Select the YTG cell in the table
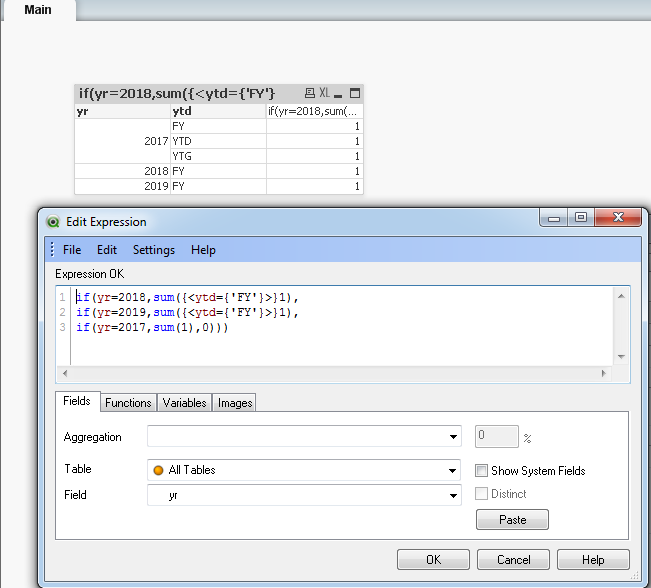651x588 pixels. 218,156
